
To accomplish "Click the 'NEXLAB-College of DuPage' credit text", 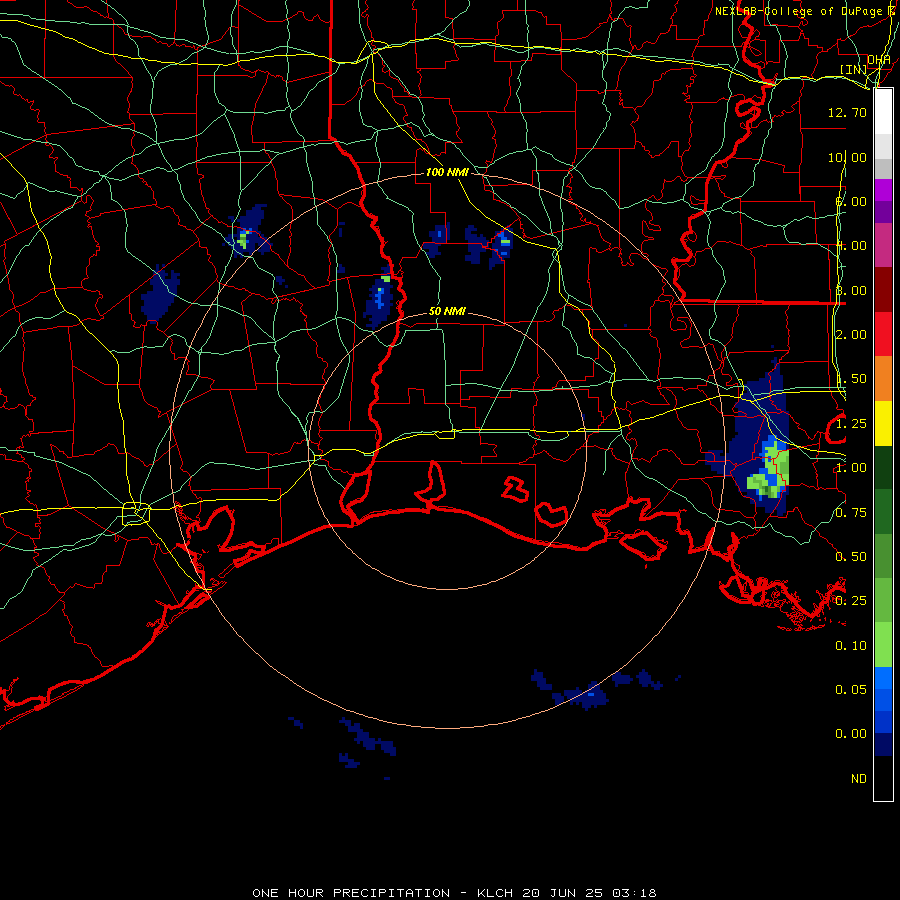I will (x=800, y=11).
